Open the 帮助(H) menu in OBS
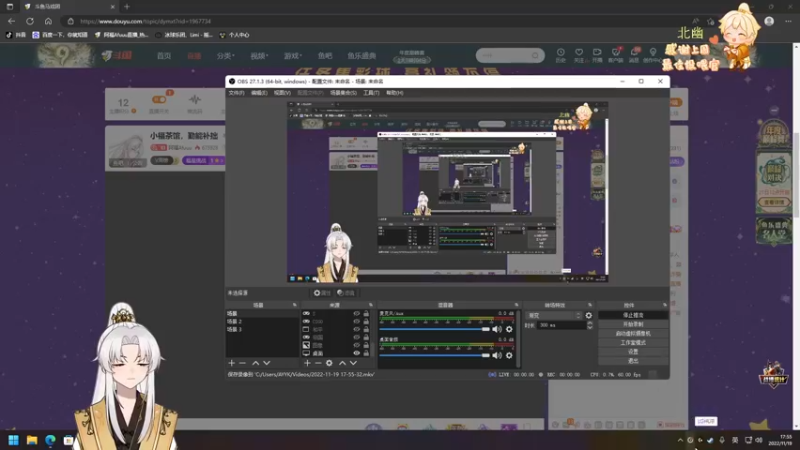800x450 pixels. [394, 93]
